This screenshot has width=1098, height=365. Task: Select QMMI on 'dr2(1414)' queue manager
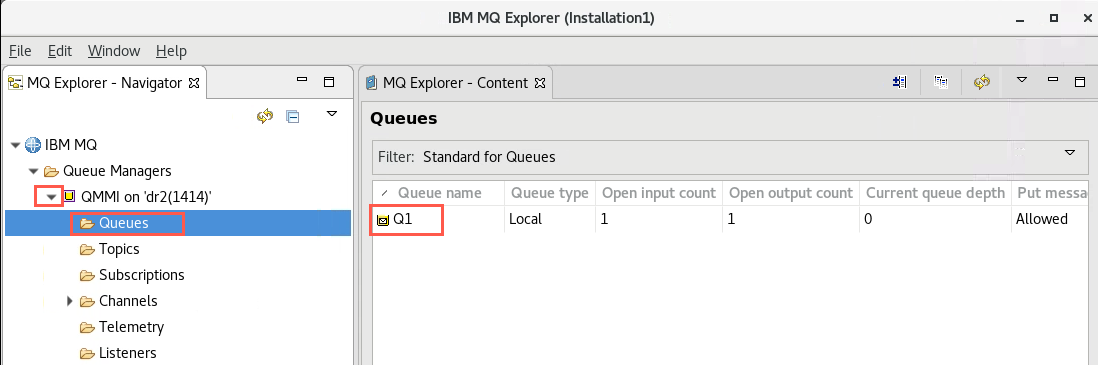coord(147,198)
